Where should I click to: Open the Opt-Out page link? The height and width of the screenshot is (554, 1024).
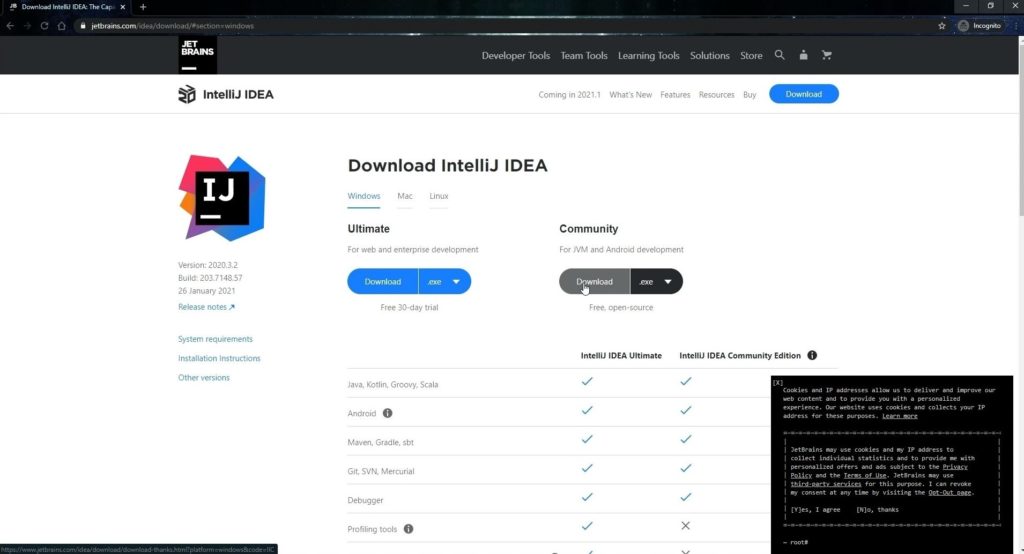[x=950, y=493]
